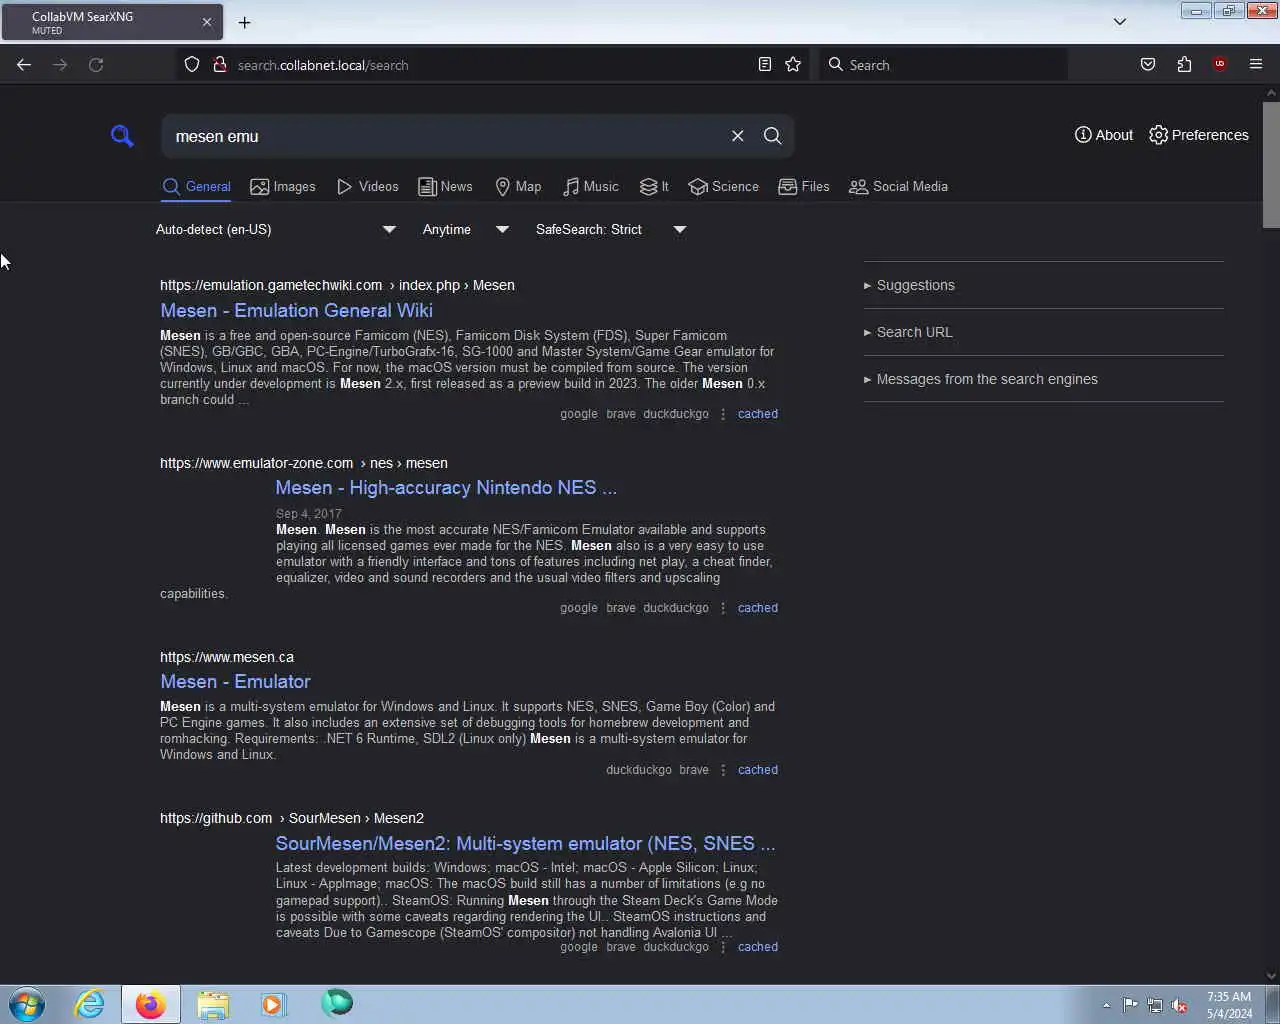Open the language Auto-detect dropdown
1280x1024 pixels.
276,230
